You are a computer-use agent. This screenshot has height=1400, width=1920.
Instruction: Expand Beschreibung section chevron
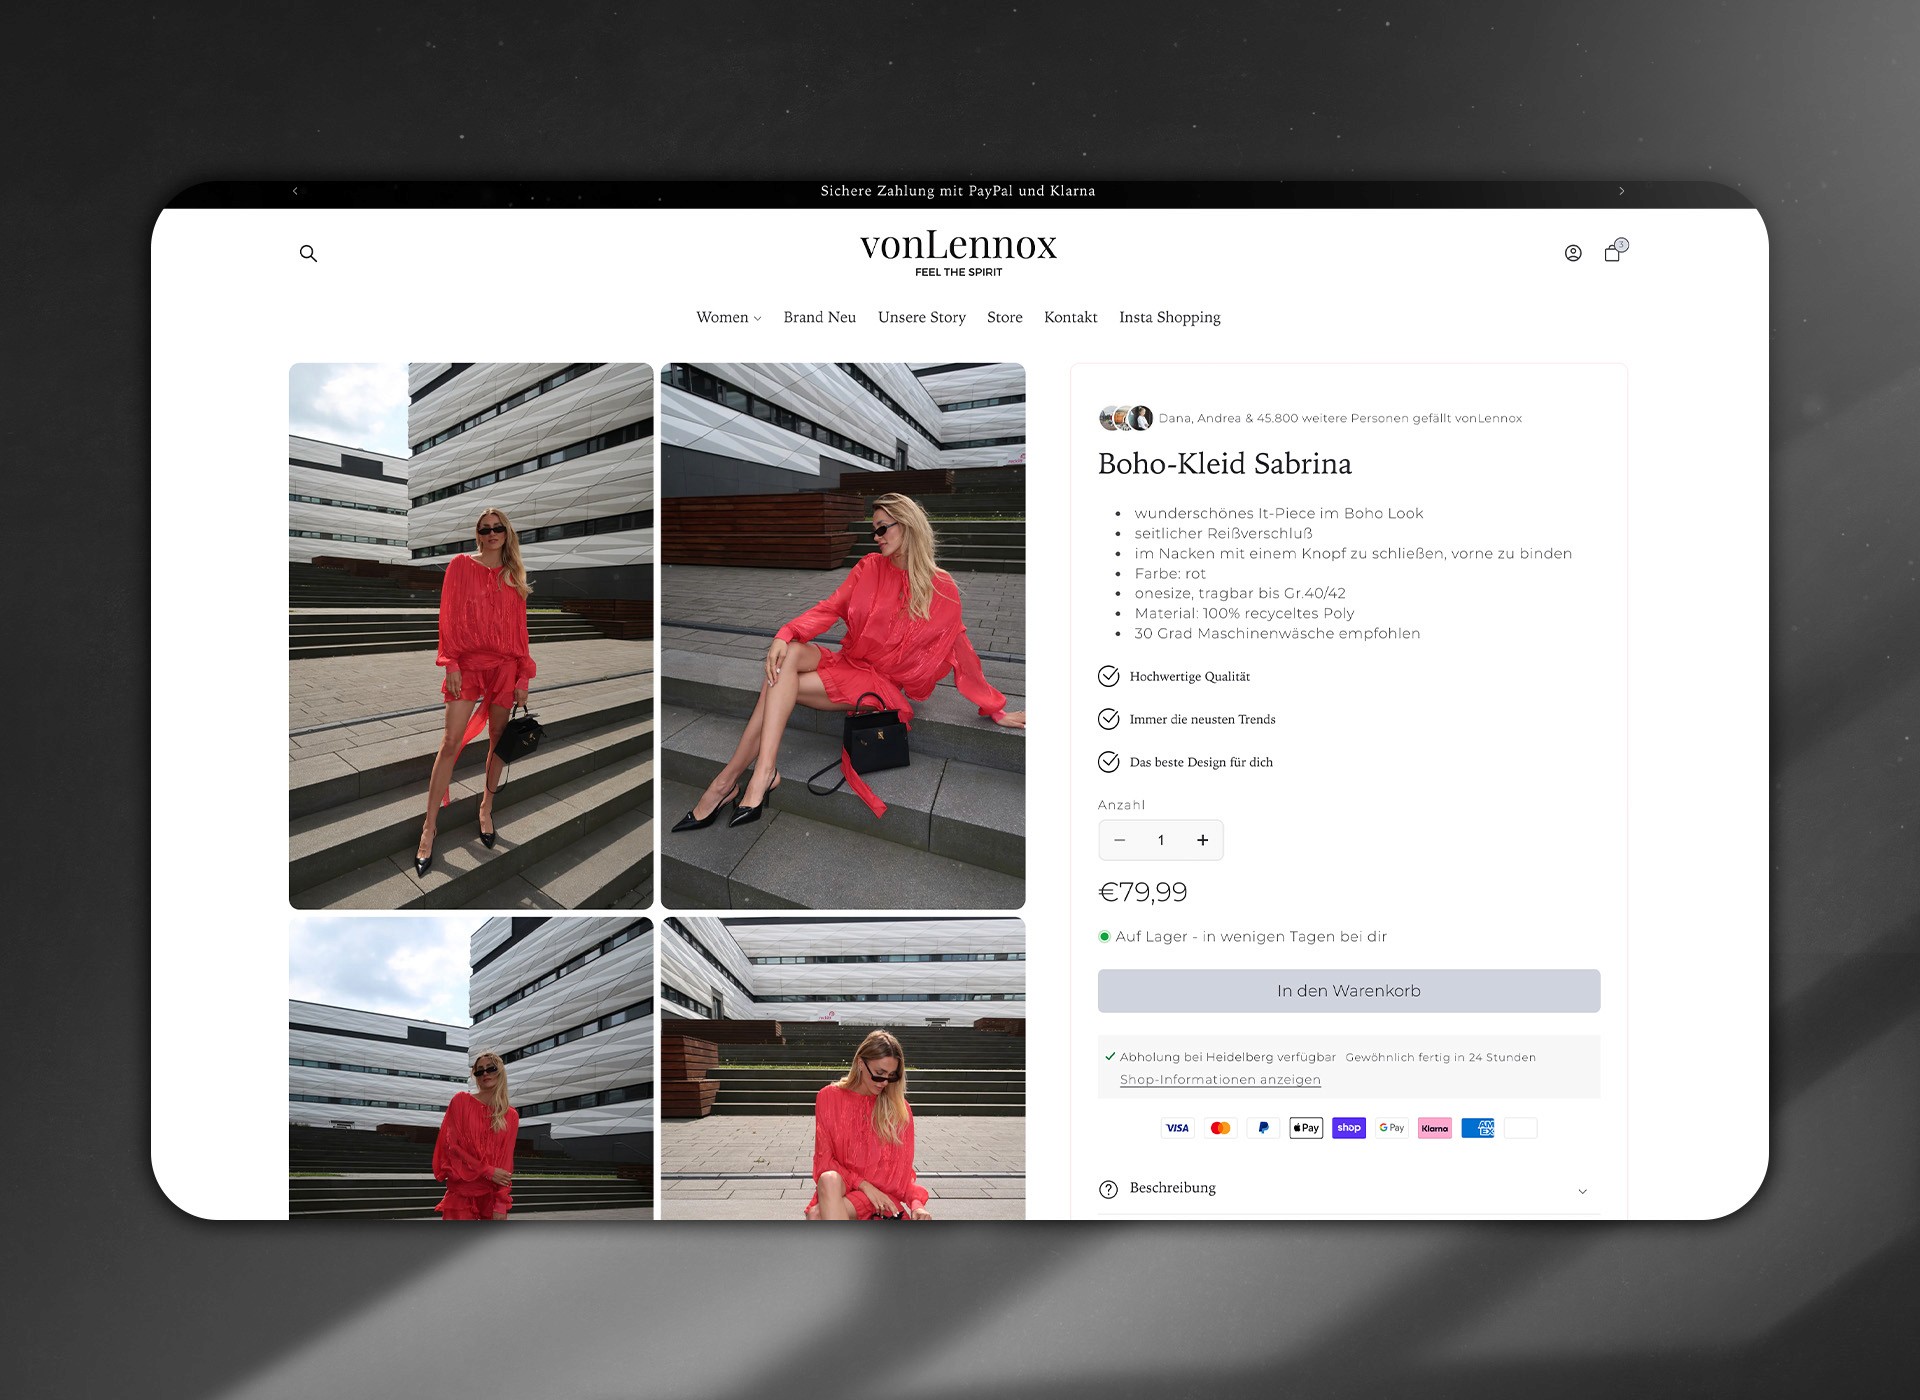click(1582, 1191)
